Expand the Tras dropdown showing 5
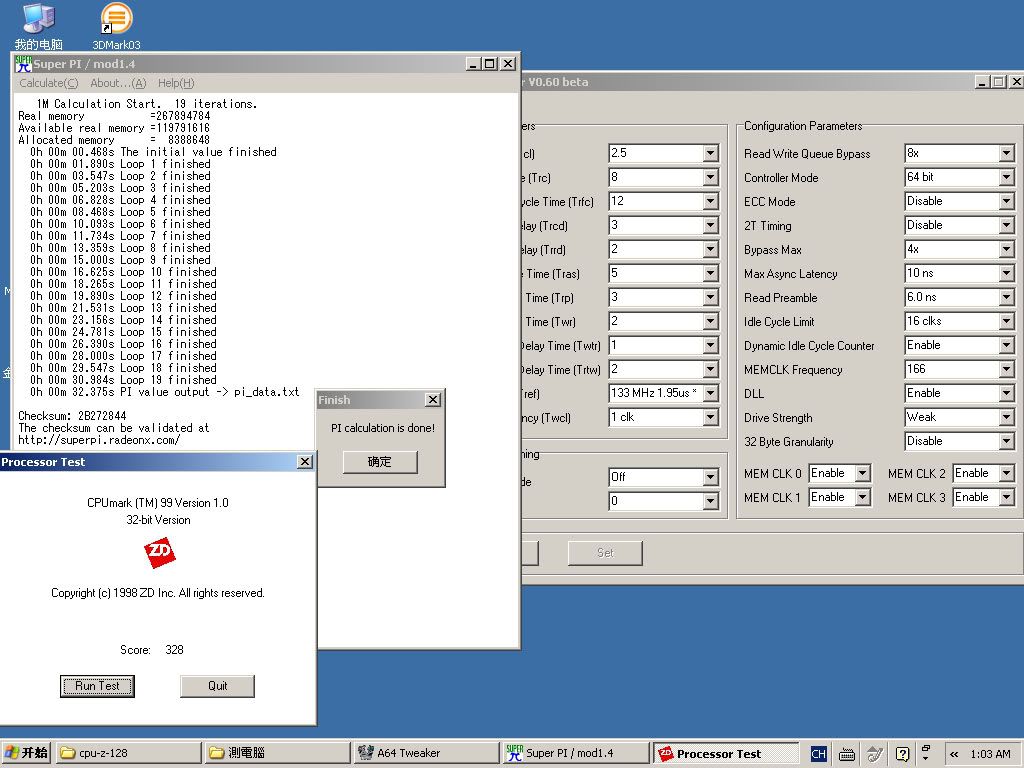 coord(711,273)
